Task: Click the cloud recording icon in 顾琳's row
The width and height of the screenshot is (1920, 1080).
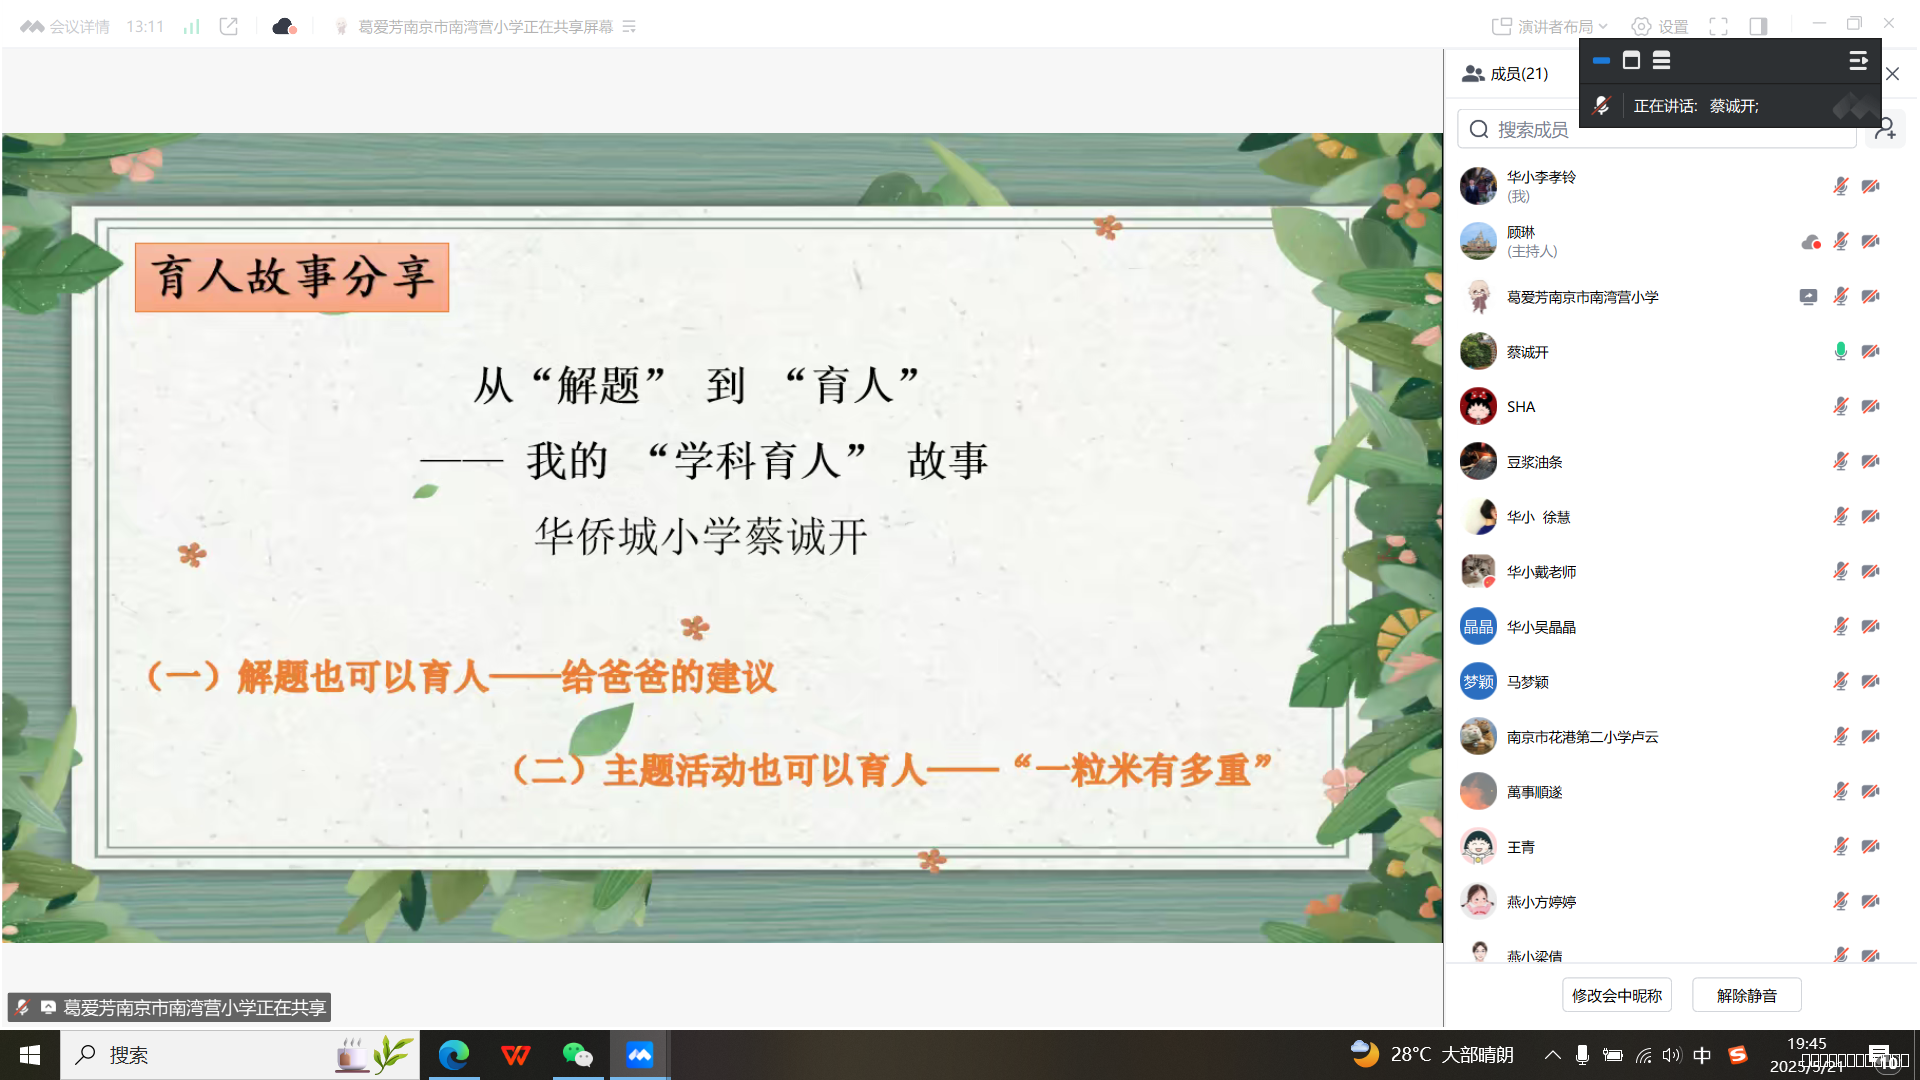Action: (1810, 242)
